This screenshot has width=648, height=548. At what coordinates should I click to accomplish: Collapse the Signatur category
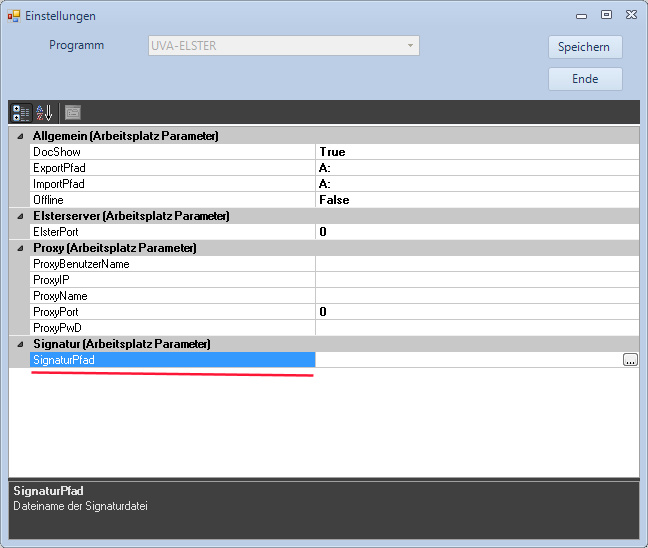pos(20,344)
